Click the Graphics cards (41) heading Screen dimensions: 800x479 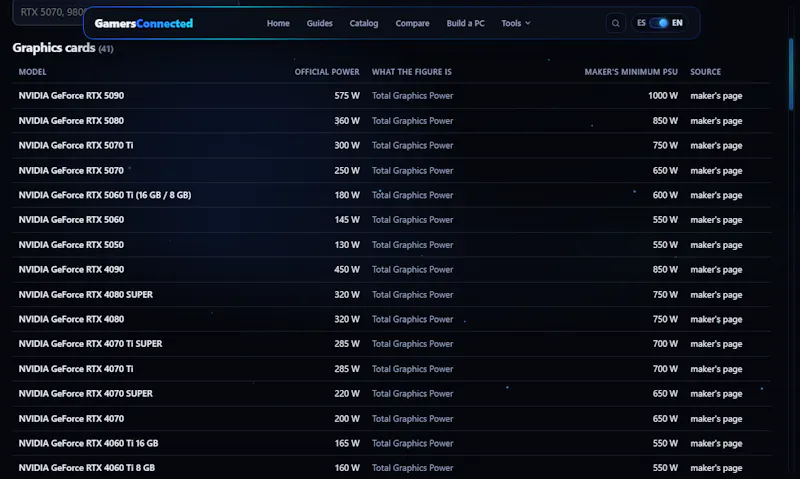(63, 48)
